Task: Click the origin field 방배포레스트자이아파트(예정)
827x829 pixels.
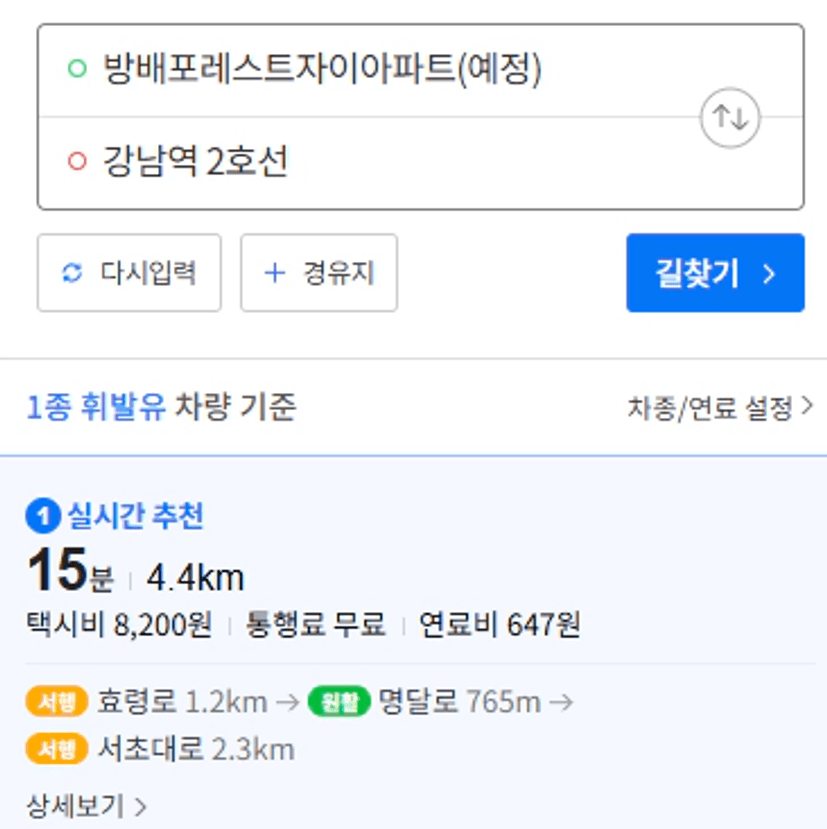Action: click(x=322, y=69)
